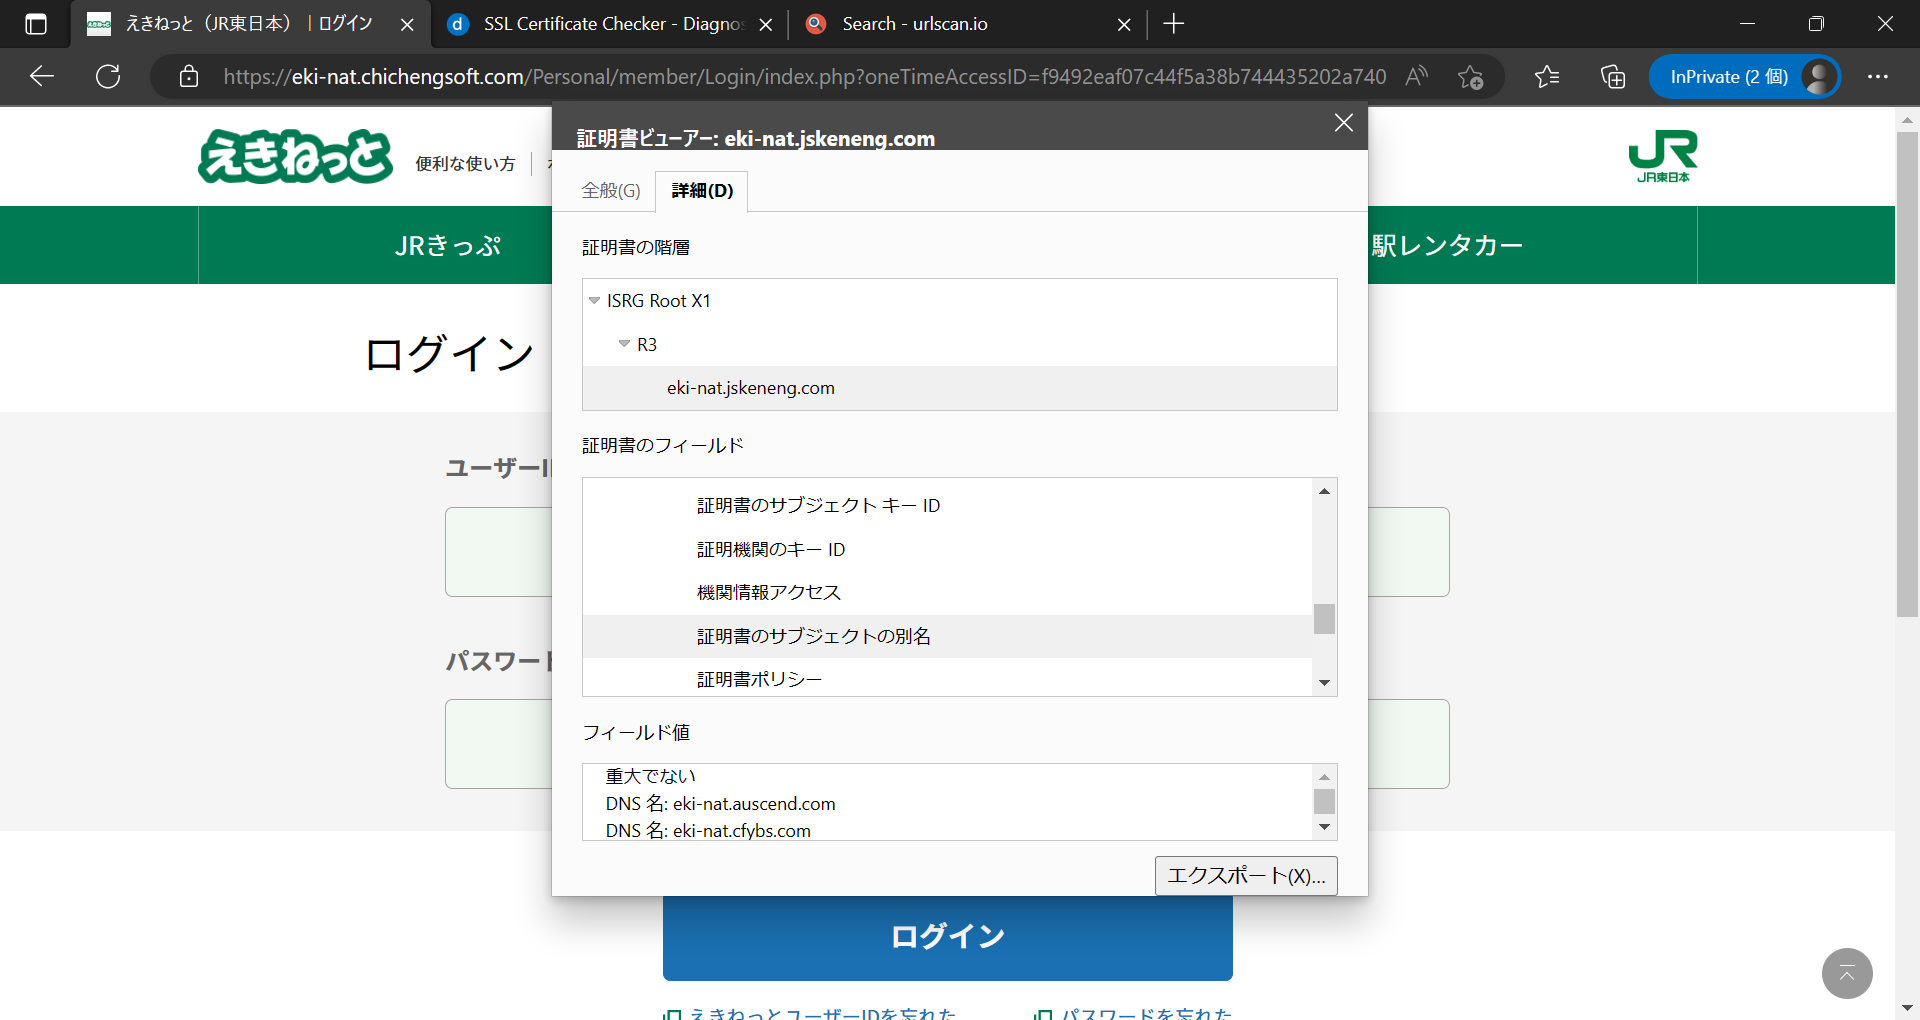Viewport: 1920px width, 1020px height.
Task: Click field value scroll down arrow
Action: click(x=1324, y=827)
